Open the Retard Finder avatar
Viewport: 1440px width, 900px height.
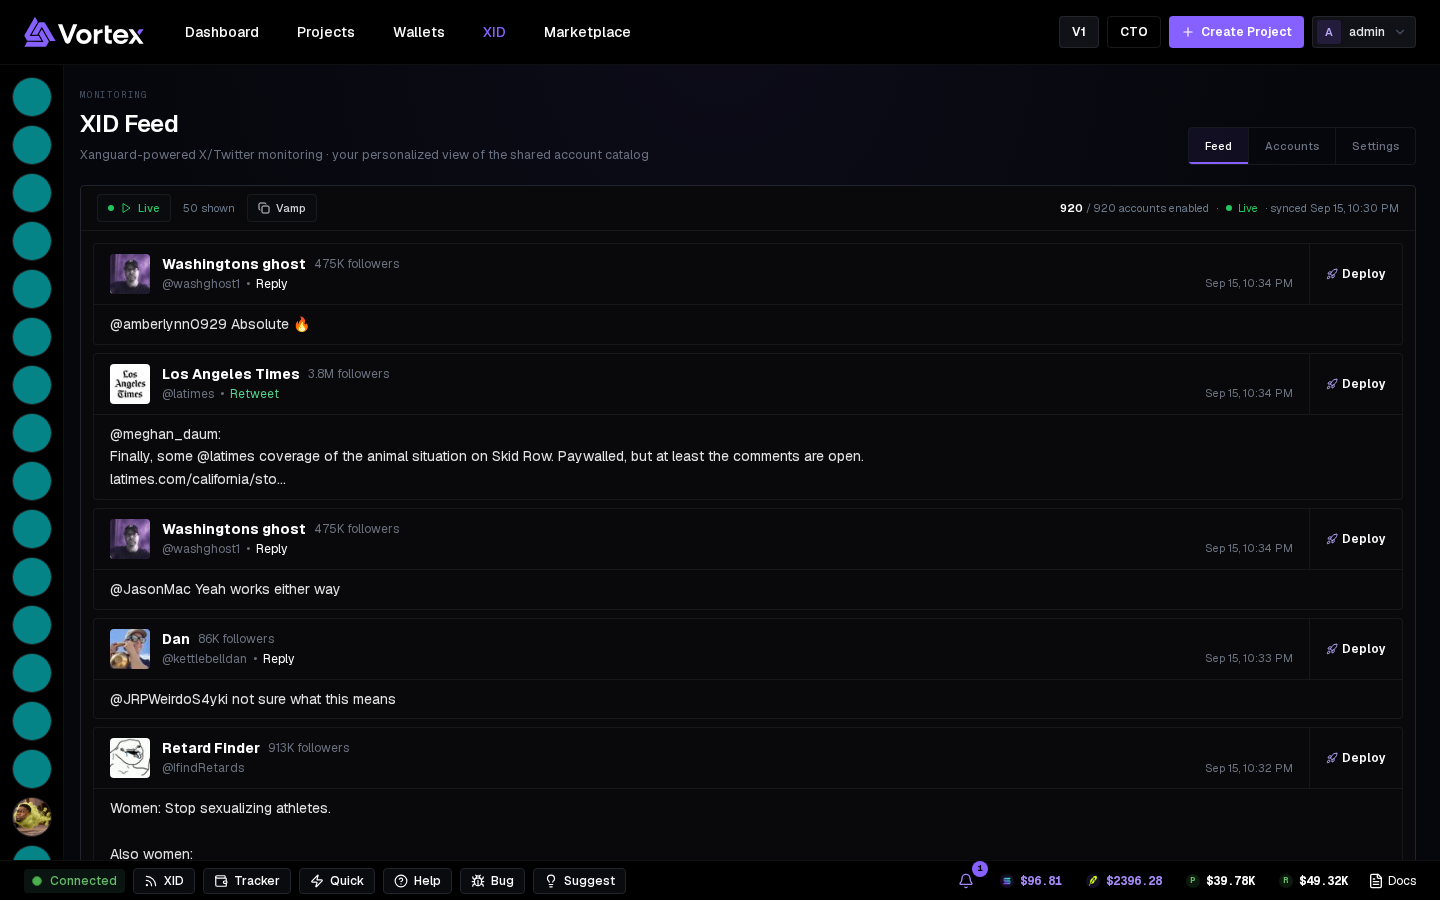(130, 758)
